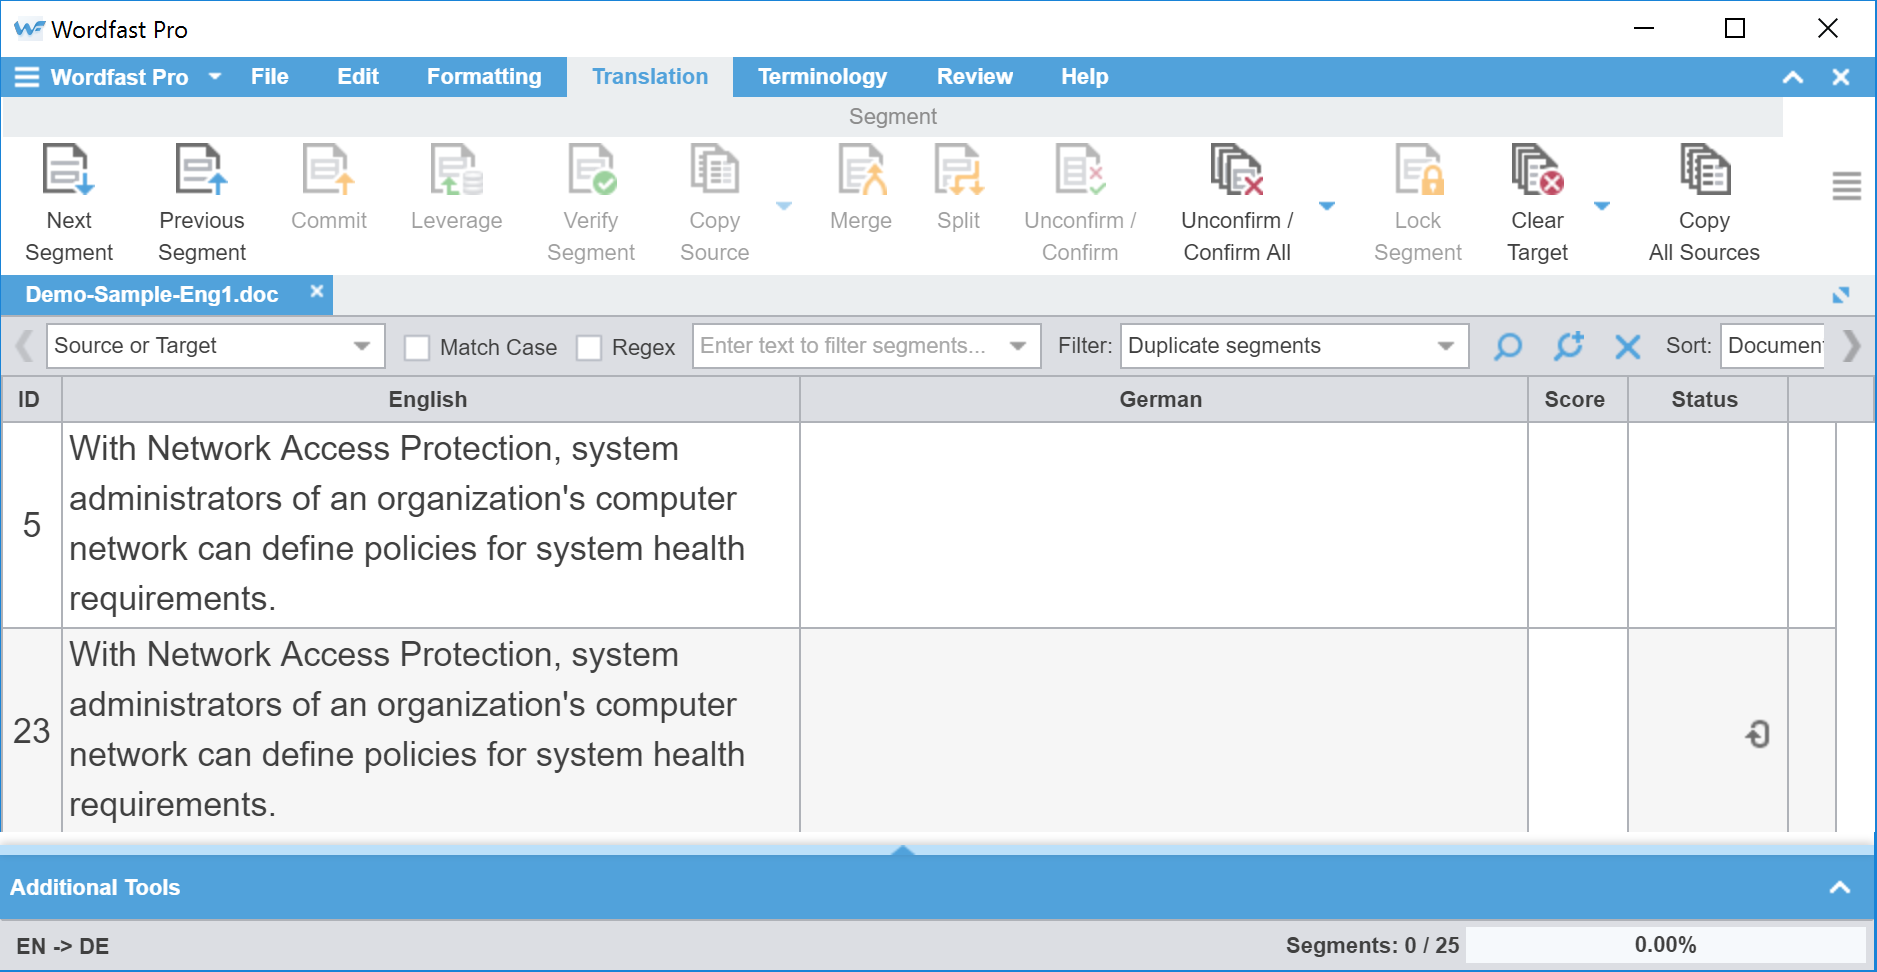Switch to Formatting tab
This screenshot has width=1877, height=972.
pos(484,77)
